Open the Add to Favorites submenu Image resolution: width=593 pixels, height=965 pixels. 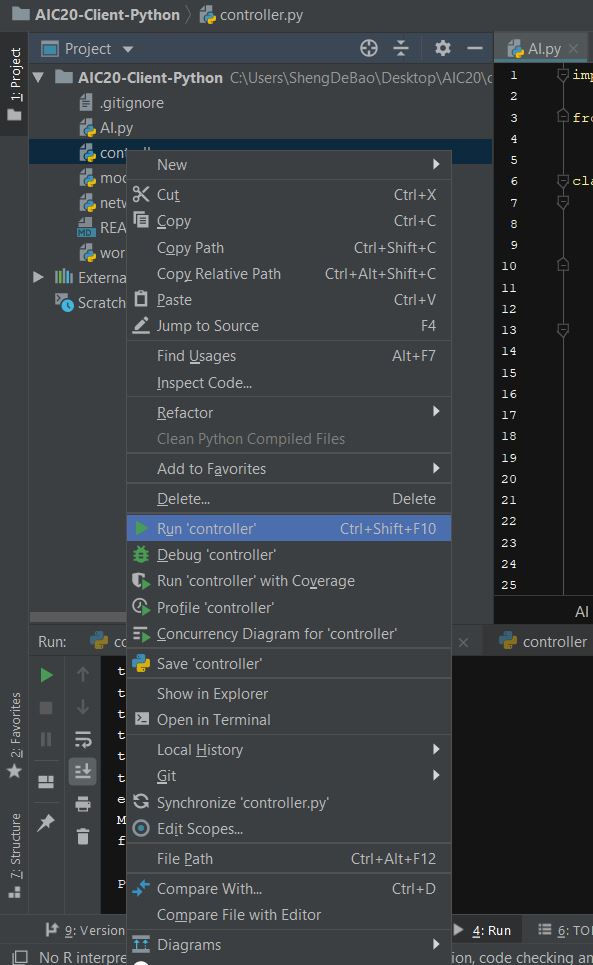coord(289,468)
